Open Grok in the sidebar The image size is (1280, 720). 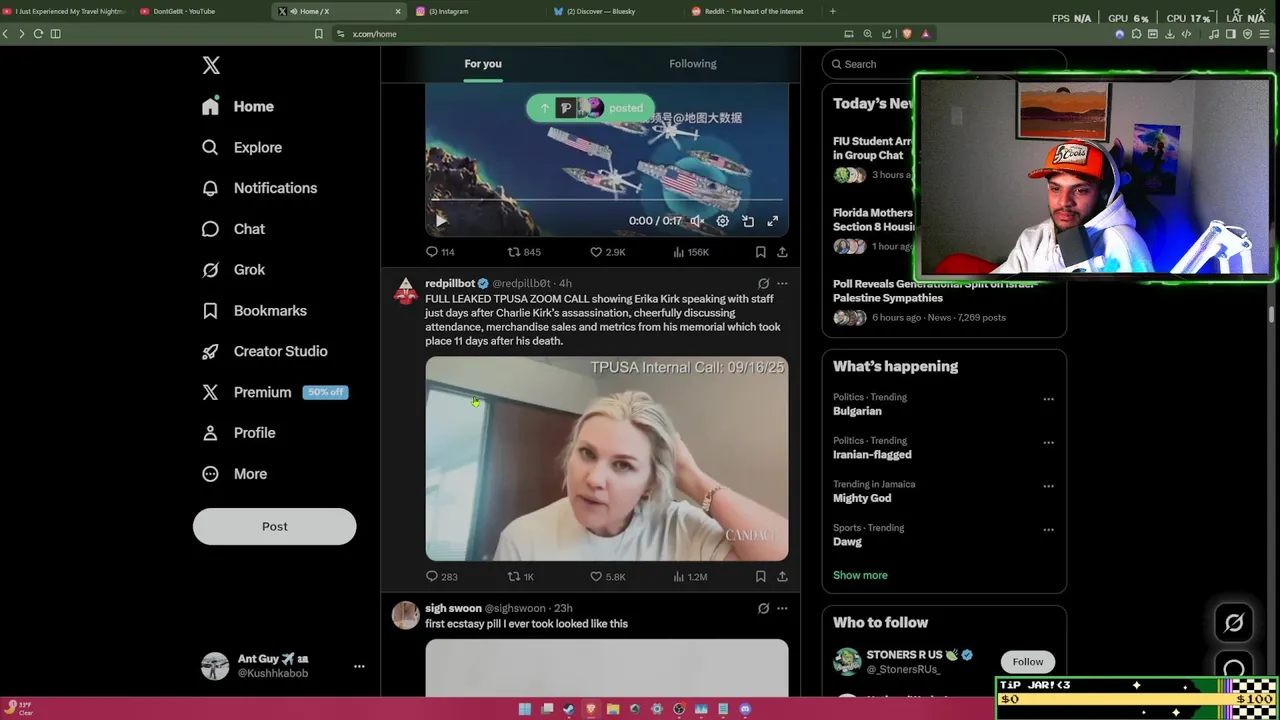[233, 270]
